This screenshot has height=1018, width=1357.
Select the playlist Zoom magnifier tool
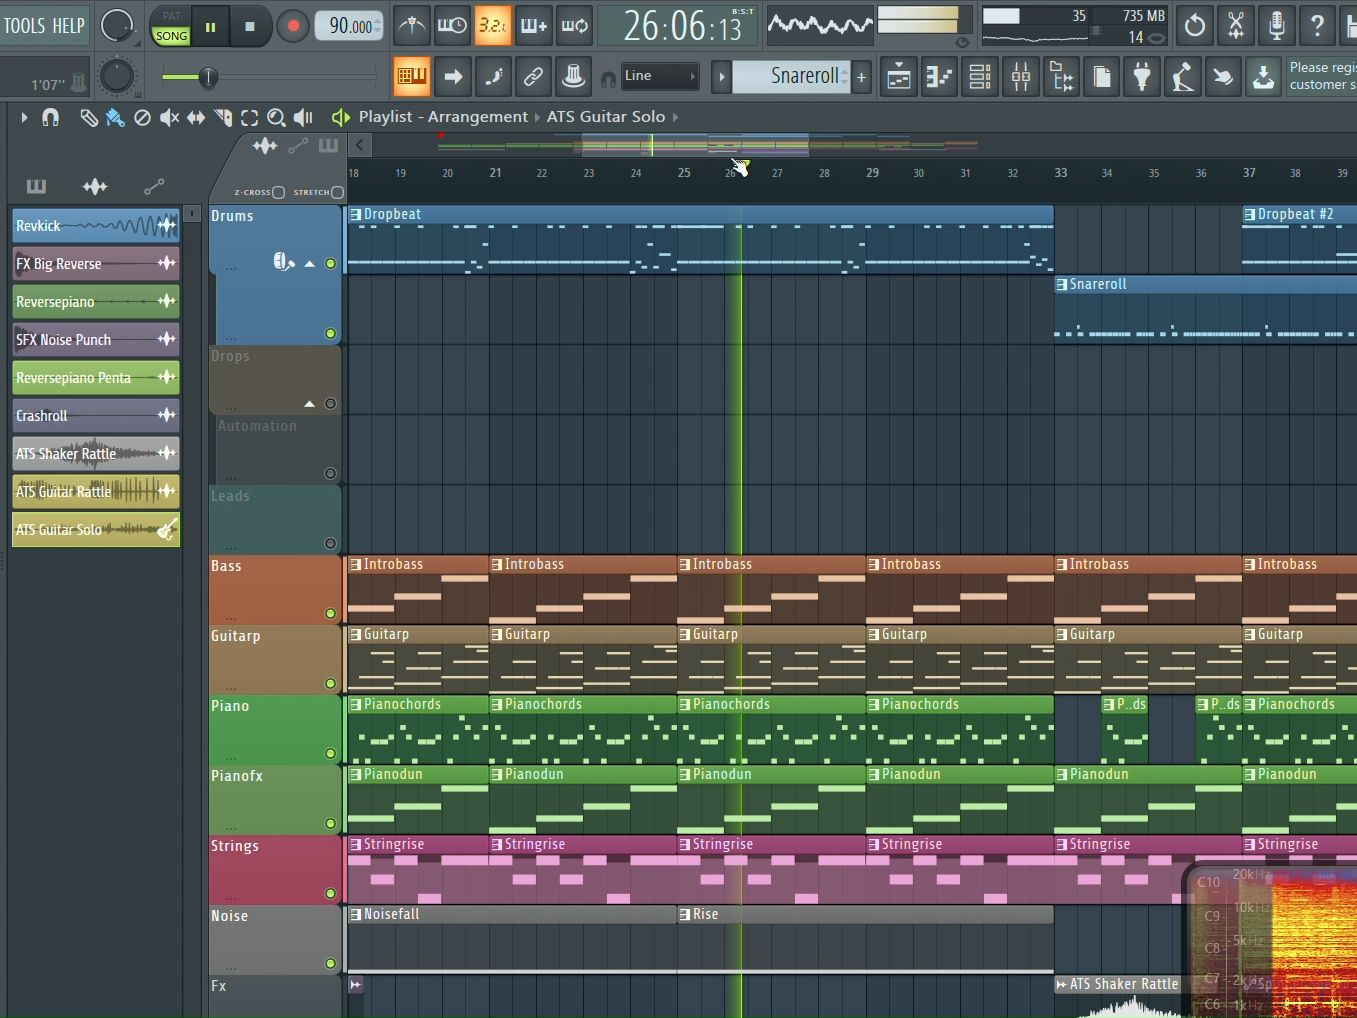[x=276, y=118]
